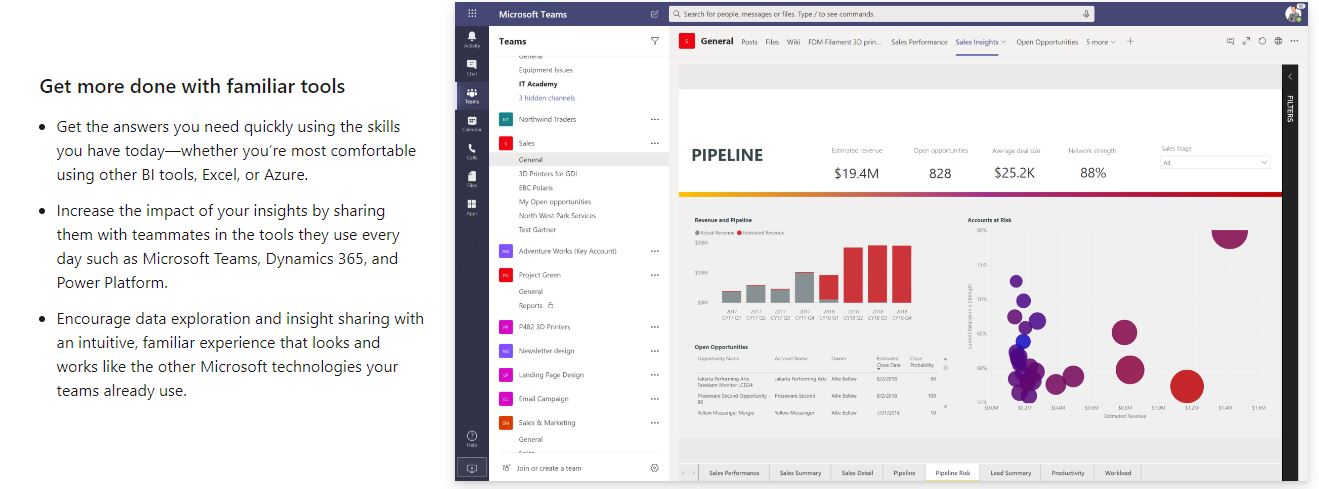Click in the Teams search box

pos(883,14)
